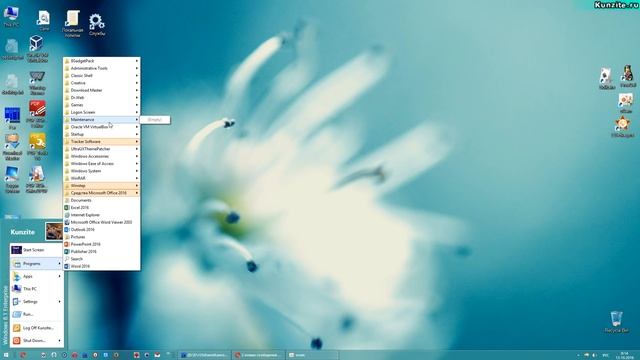Click the Dr.Web folder entry

pos(102,98)
